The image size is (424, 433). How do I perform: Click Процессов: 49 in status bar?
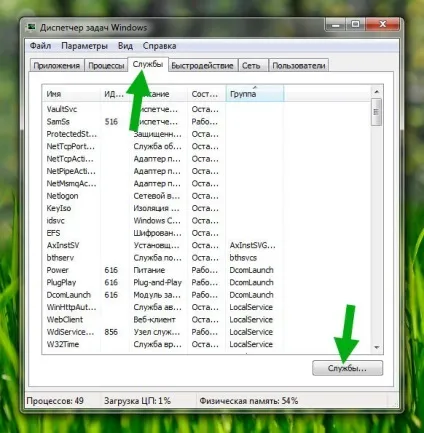pos(55,400)
